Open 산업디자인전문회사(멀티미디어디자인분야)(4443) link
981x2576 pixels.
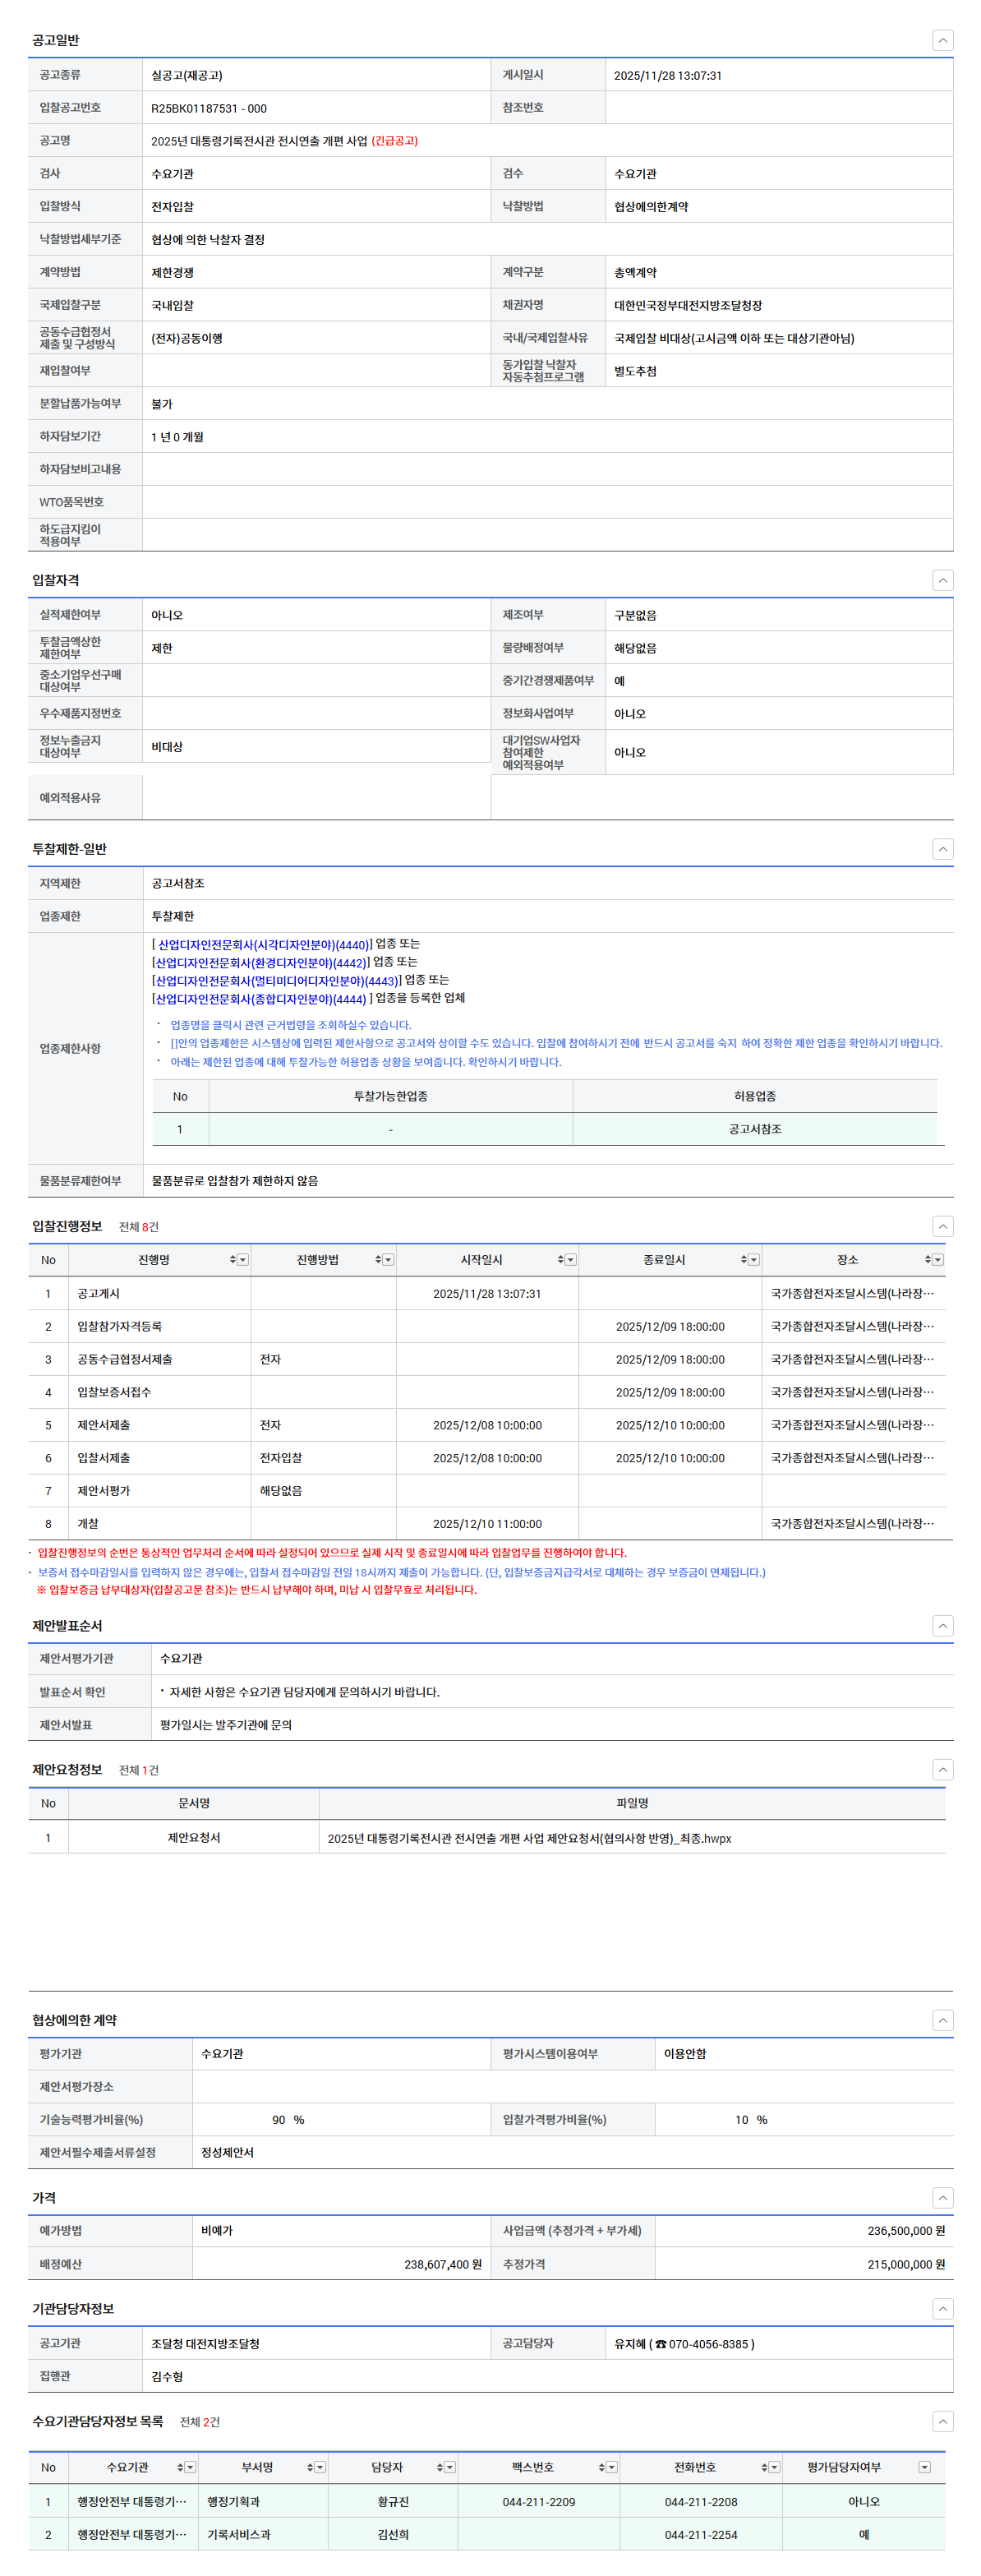pos(276,981)
